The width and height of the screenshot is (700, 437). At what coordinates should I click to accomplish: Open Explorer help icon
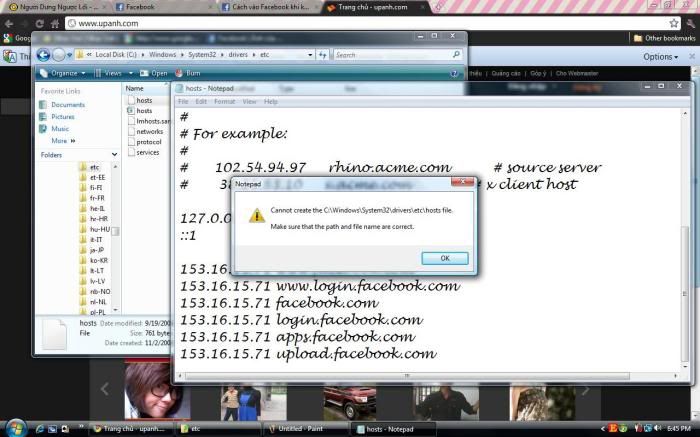(x=454, y=74)
